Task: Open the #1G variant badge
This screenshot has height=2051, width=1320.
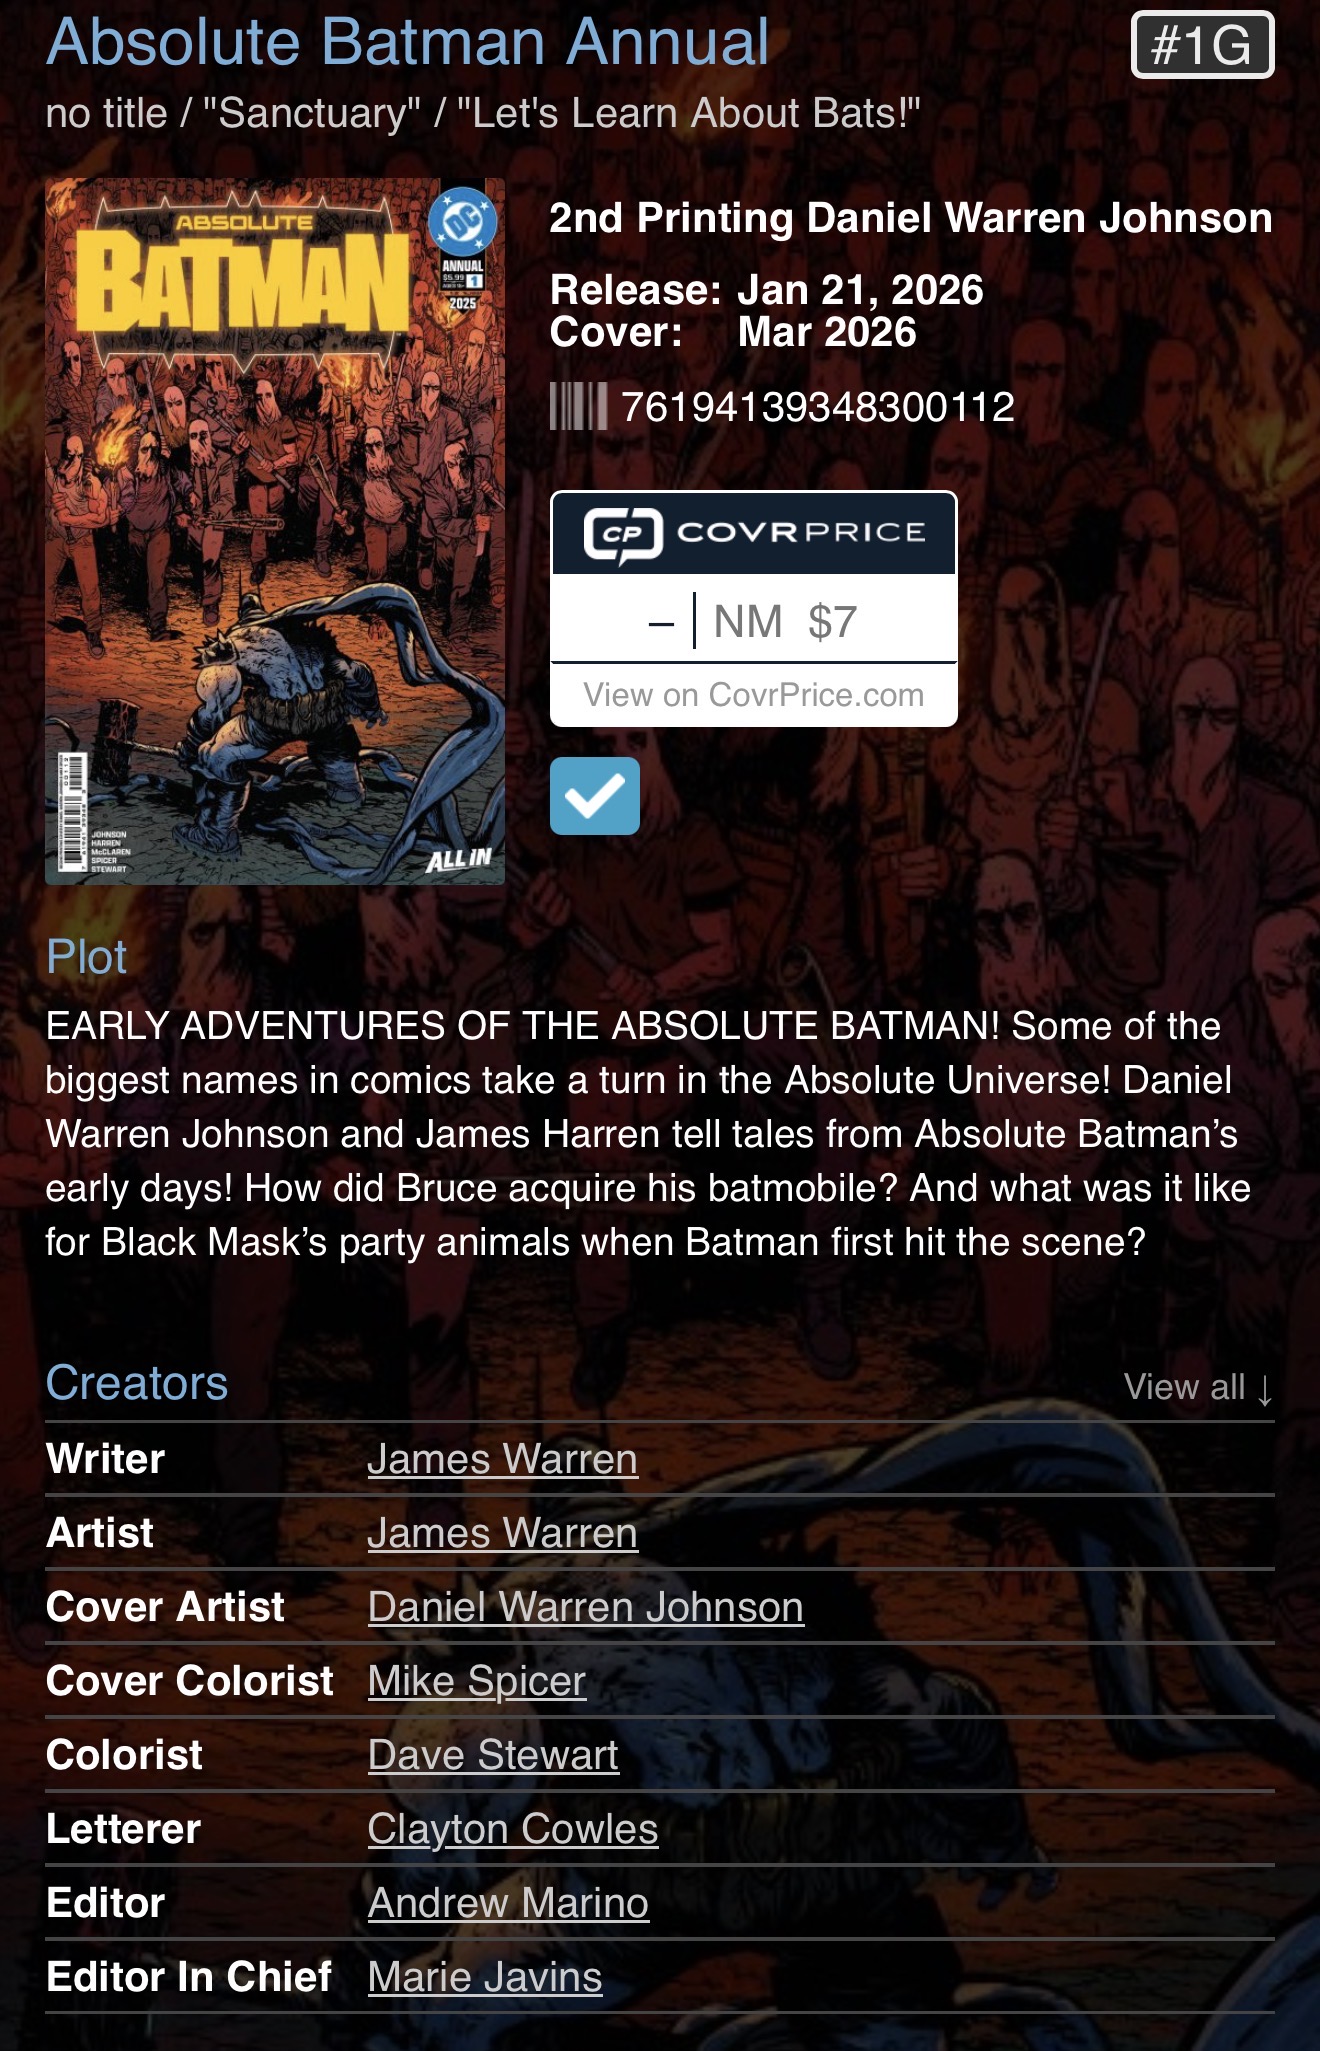Action: (x=1203, y=45)
